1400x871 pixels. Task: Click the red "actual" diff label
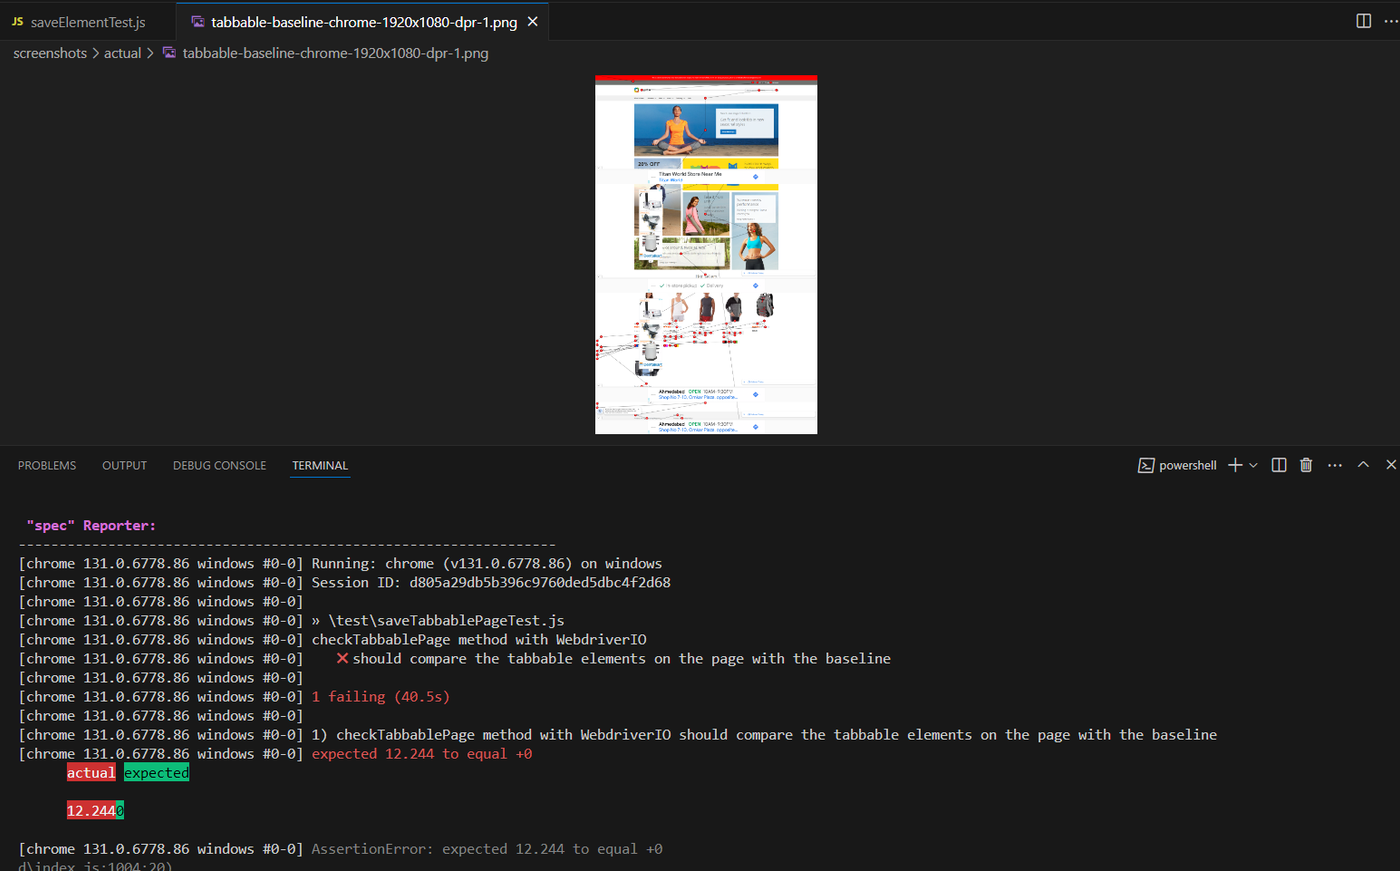[91, 772]
